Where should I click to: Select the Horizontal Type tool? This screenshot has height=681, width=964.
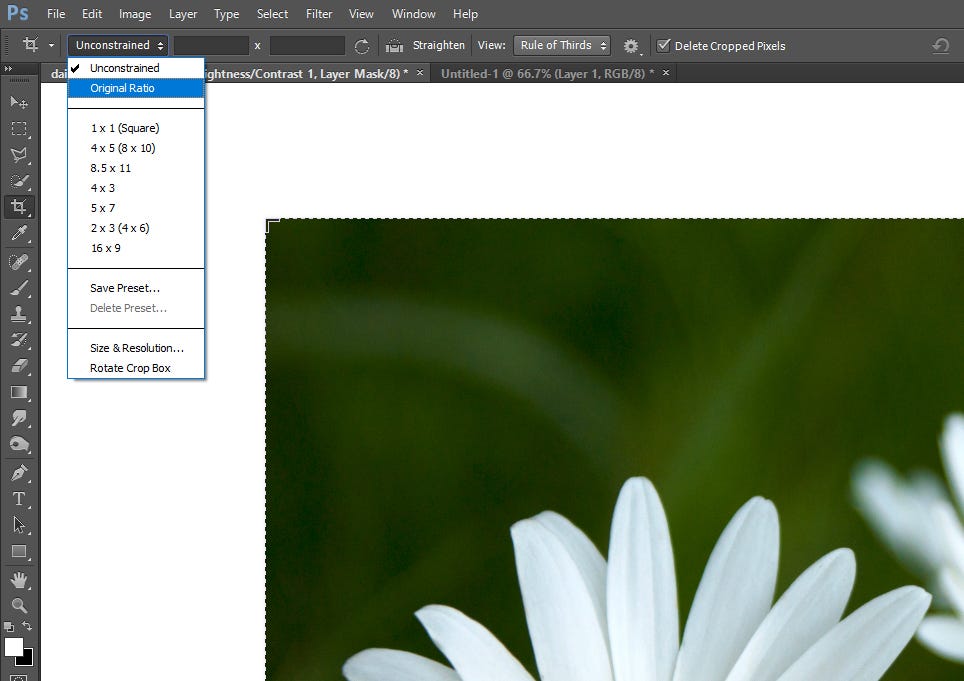point(18,499)
